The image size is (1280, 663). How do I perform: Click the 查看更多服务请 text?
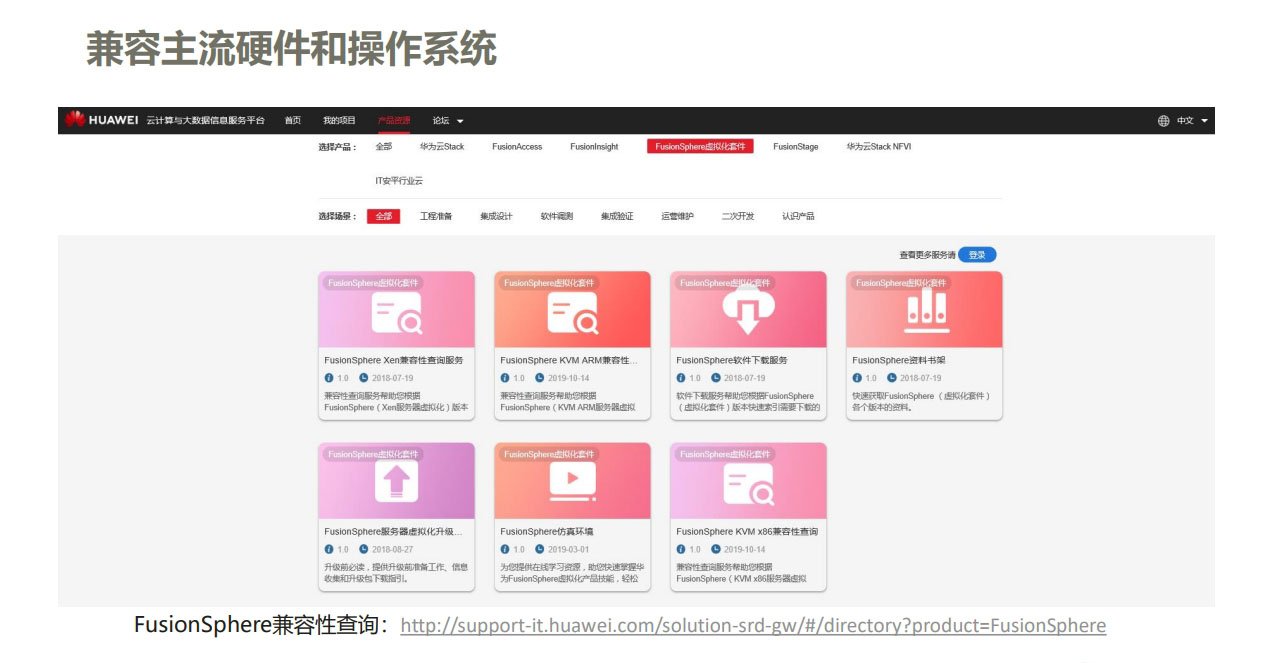click(x=927, y=255)
